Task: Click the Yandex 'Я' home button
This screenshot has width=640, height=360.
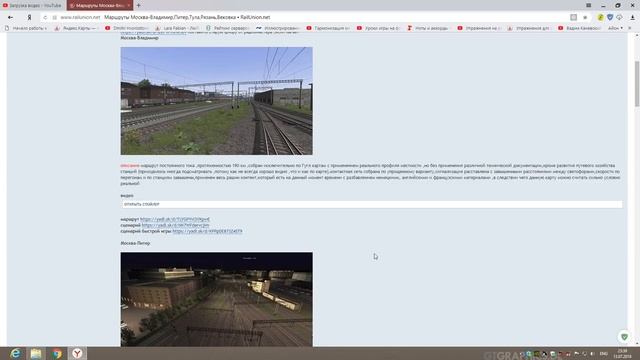Action: coord(29,18)
